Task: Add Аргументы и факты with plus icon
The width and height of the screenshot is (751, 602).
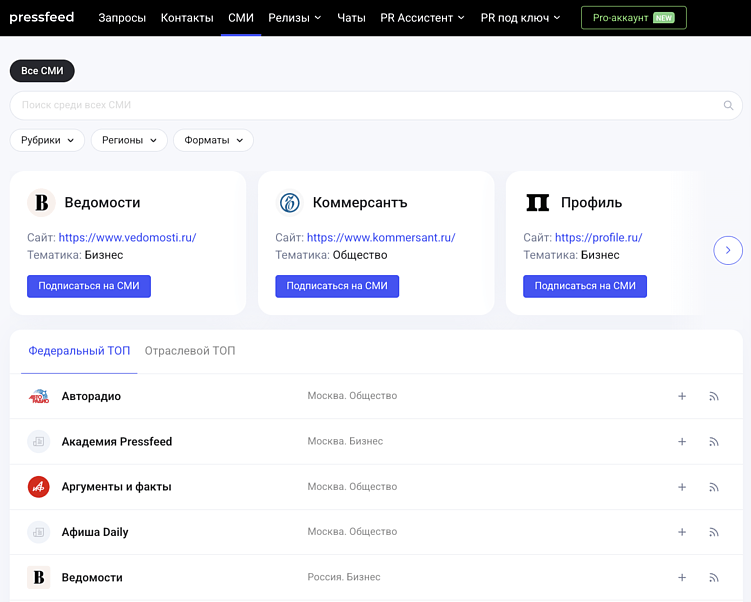Action: coord(682,487)
